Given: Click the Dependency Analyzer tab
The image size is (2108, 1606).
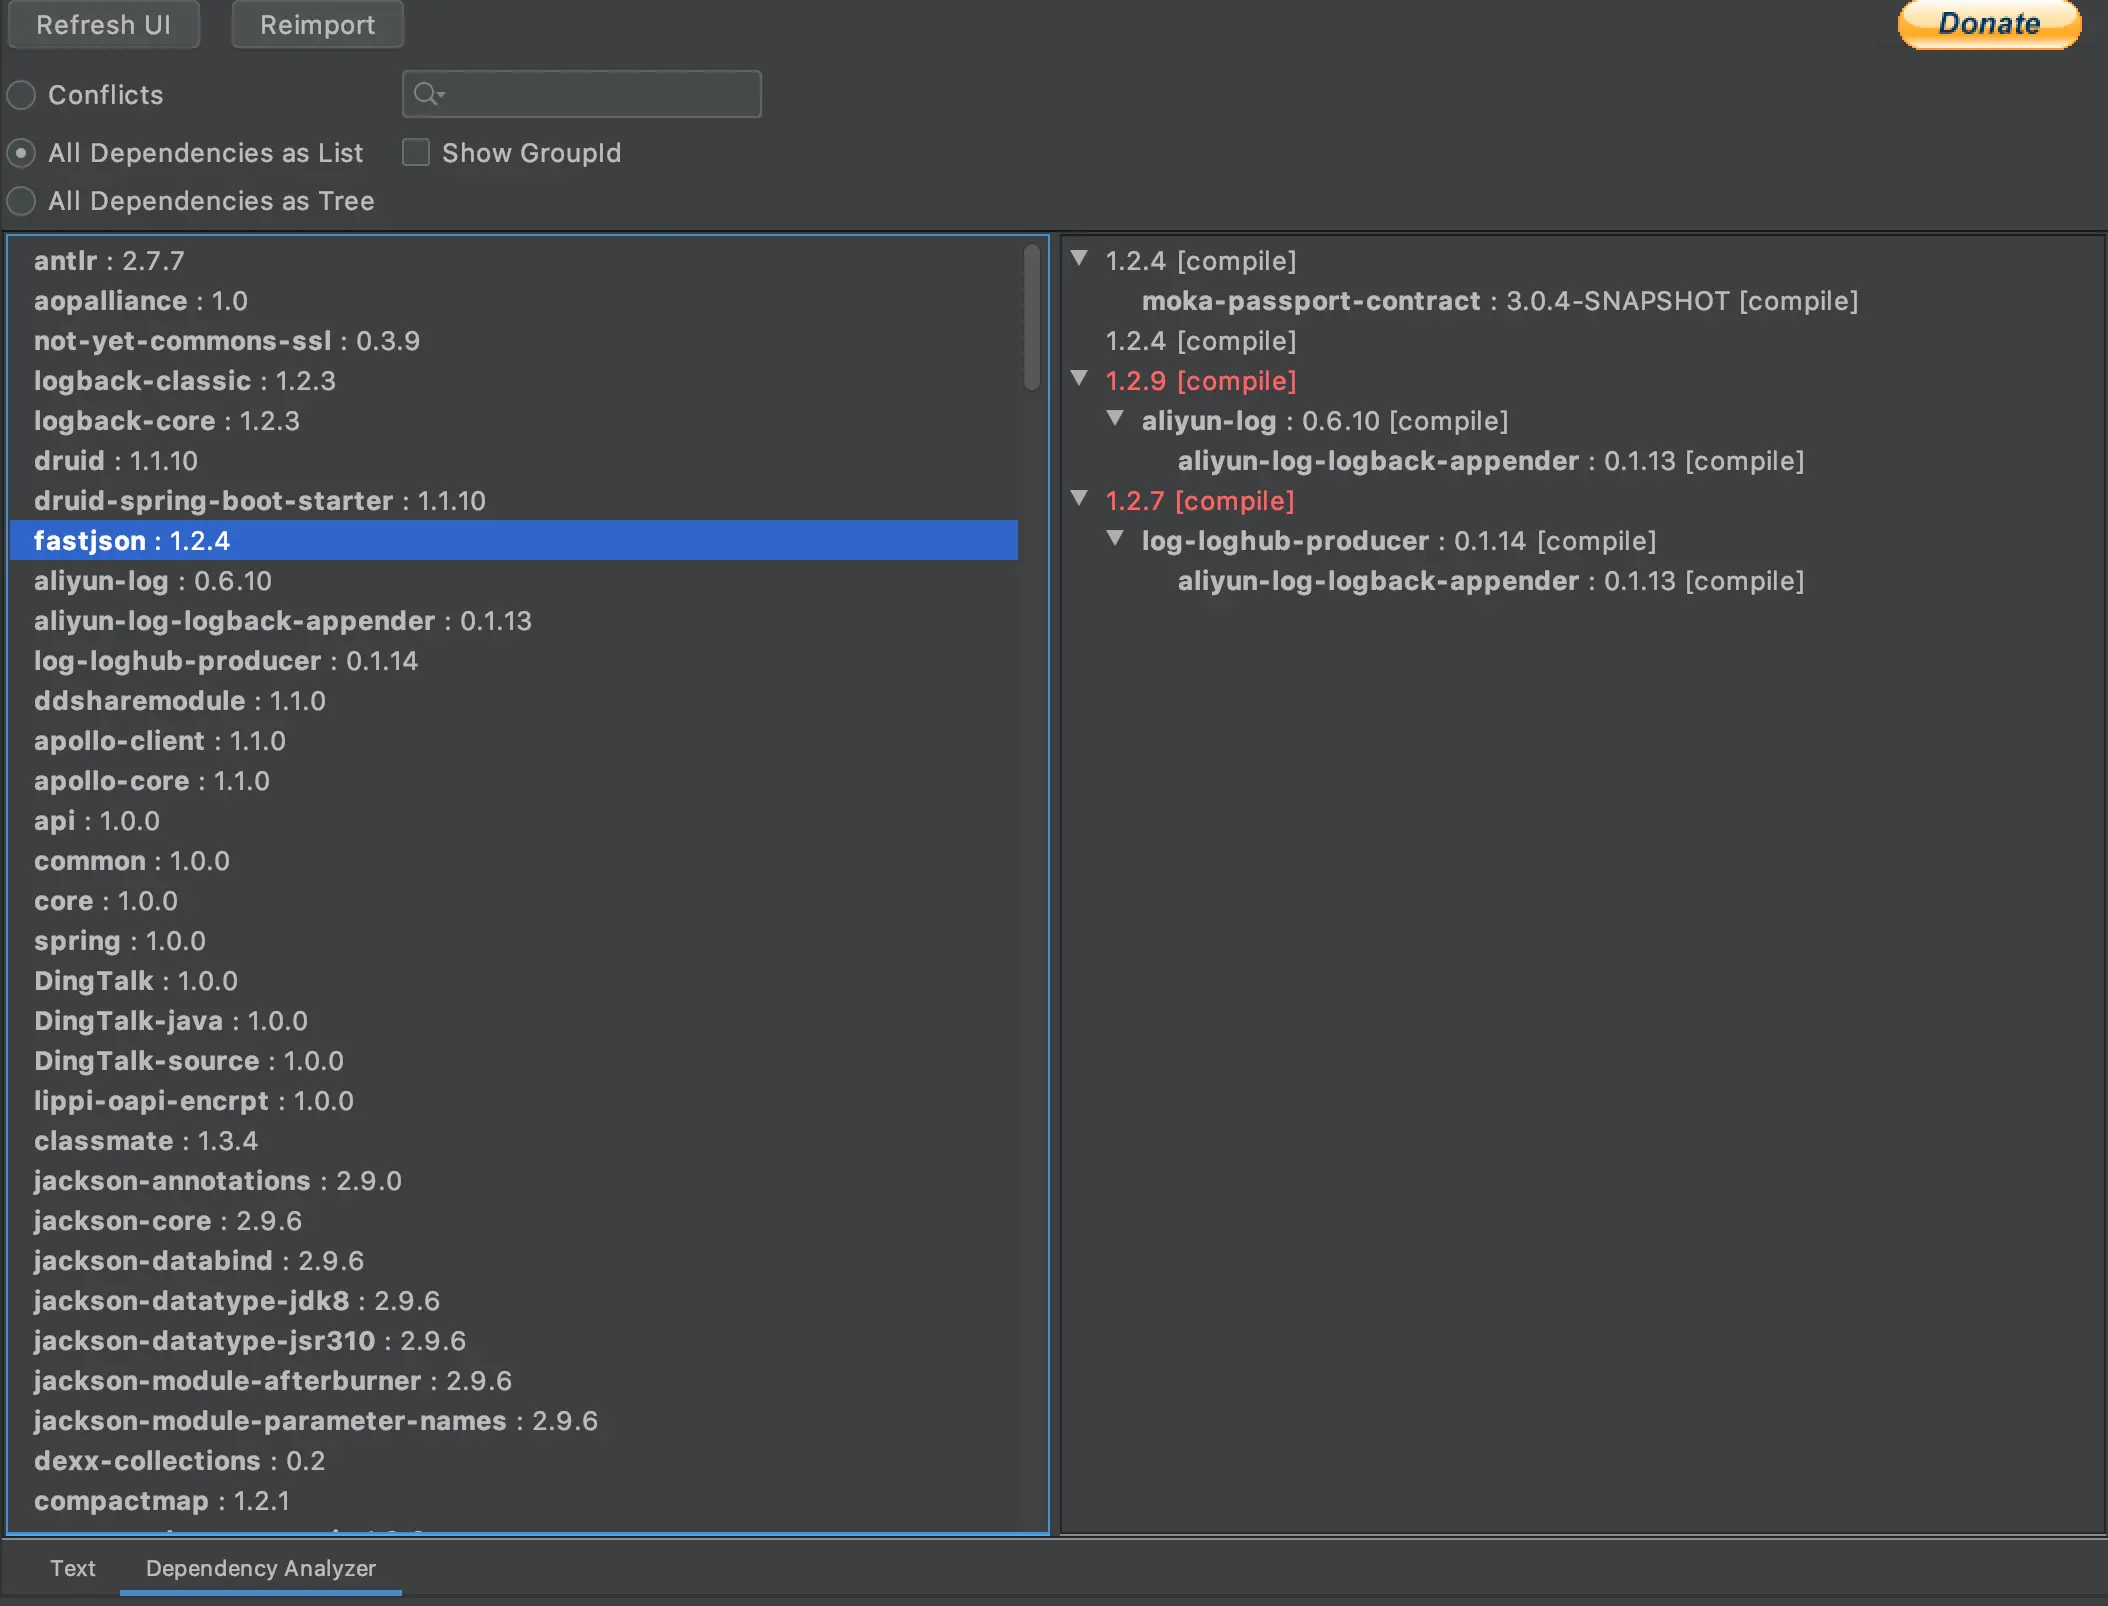Looking at the screenshot, I should click(259, 1568).
